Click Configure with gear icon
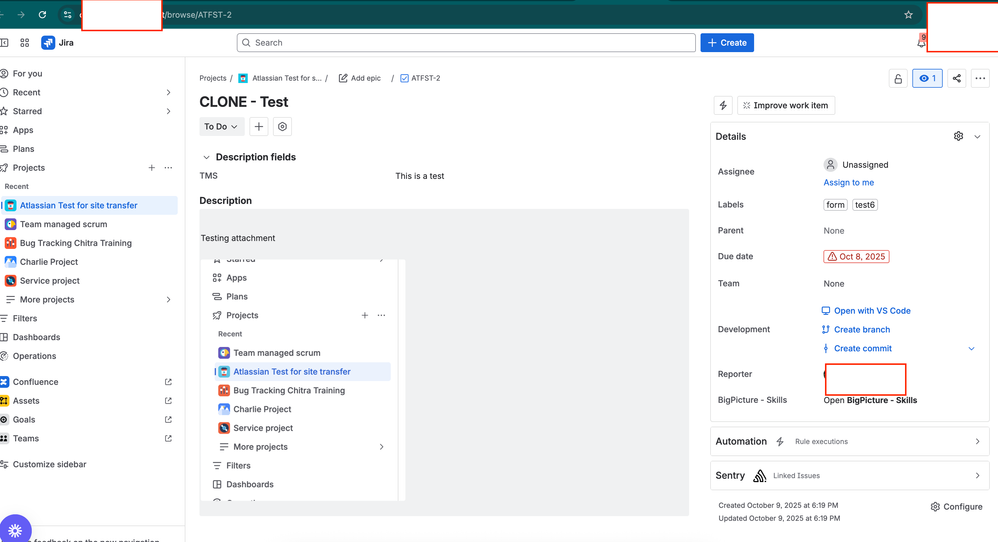The image size is (998, 542). [956, 507]
